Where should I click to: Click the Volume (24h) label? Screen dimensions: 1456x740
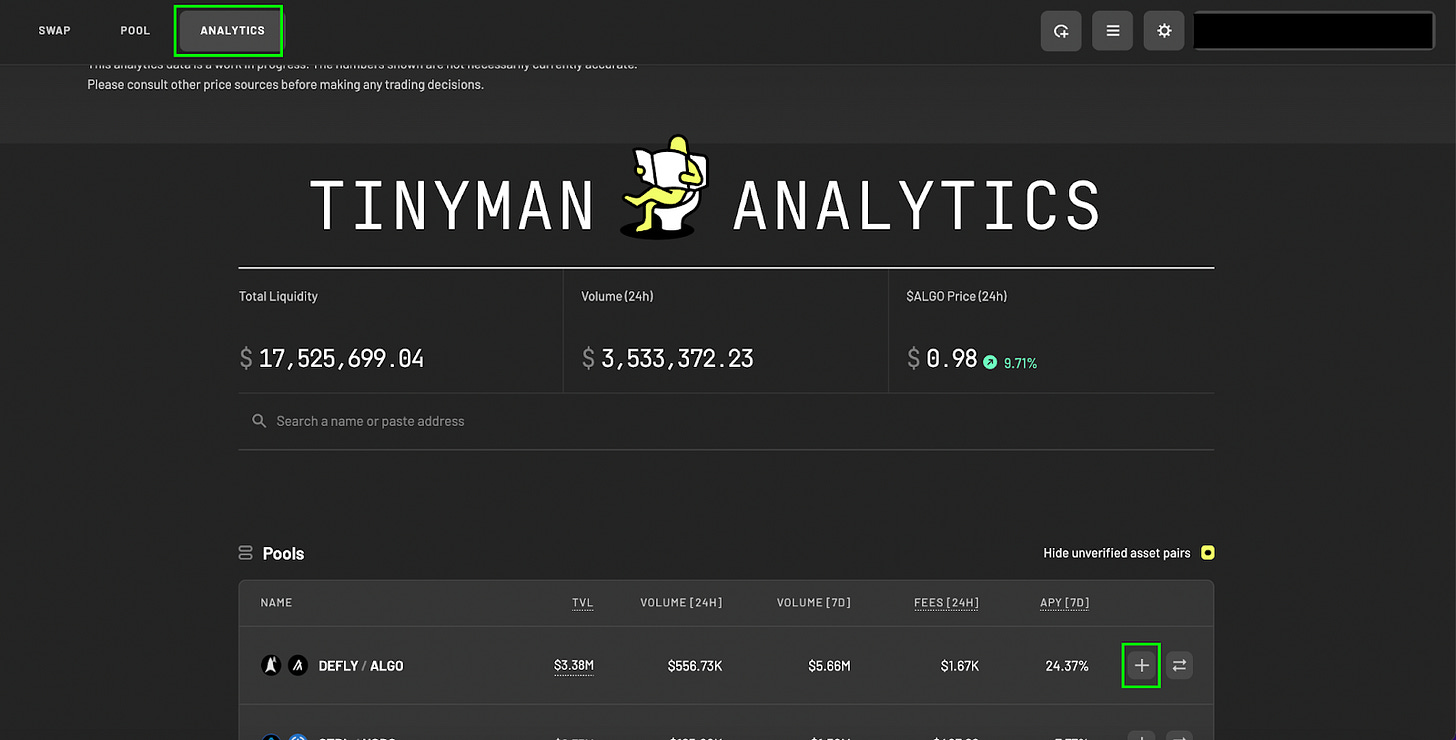617,297
